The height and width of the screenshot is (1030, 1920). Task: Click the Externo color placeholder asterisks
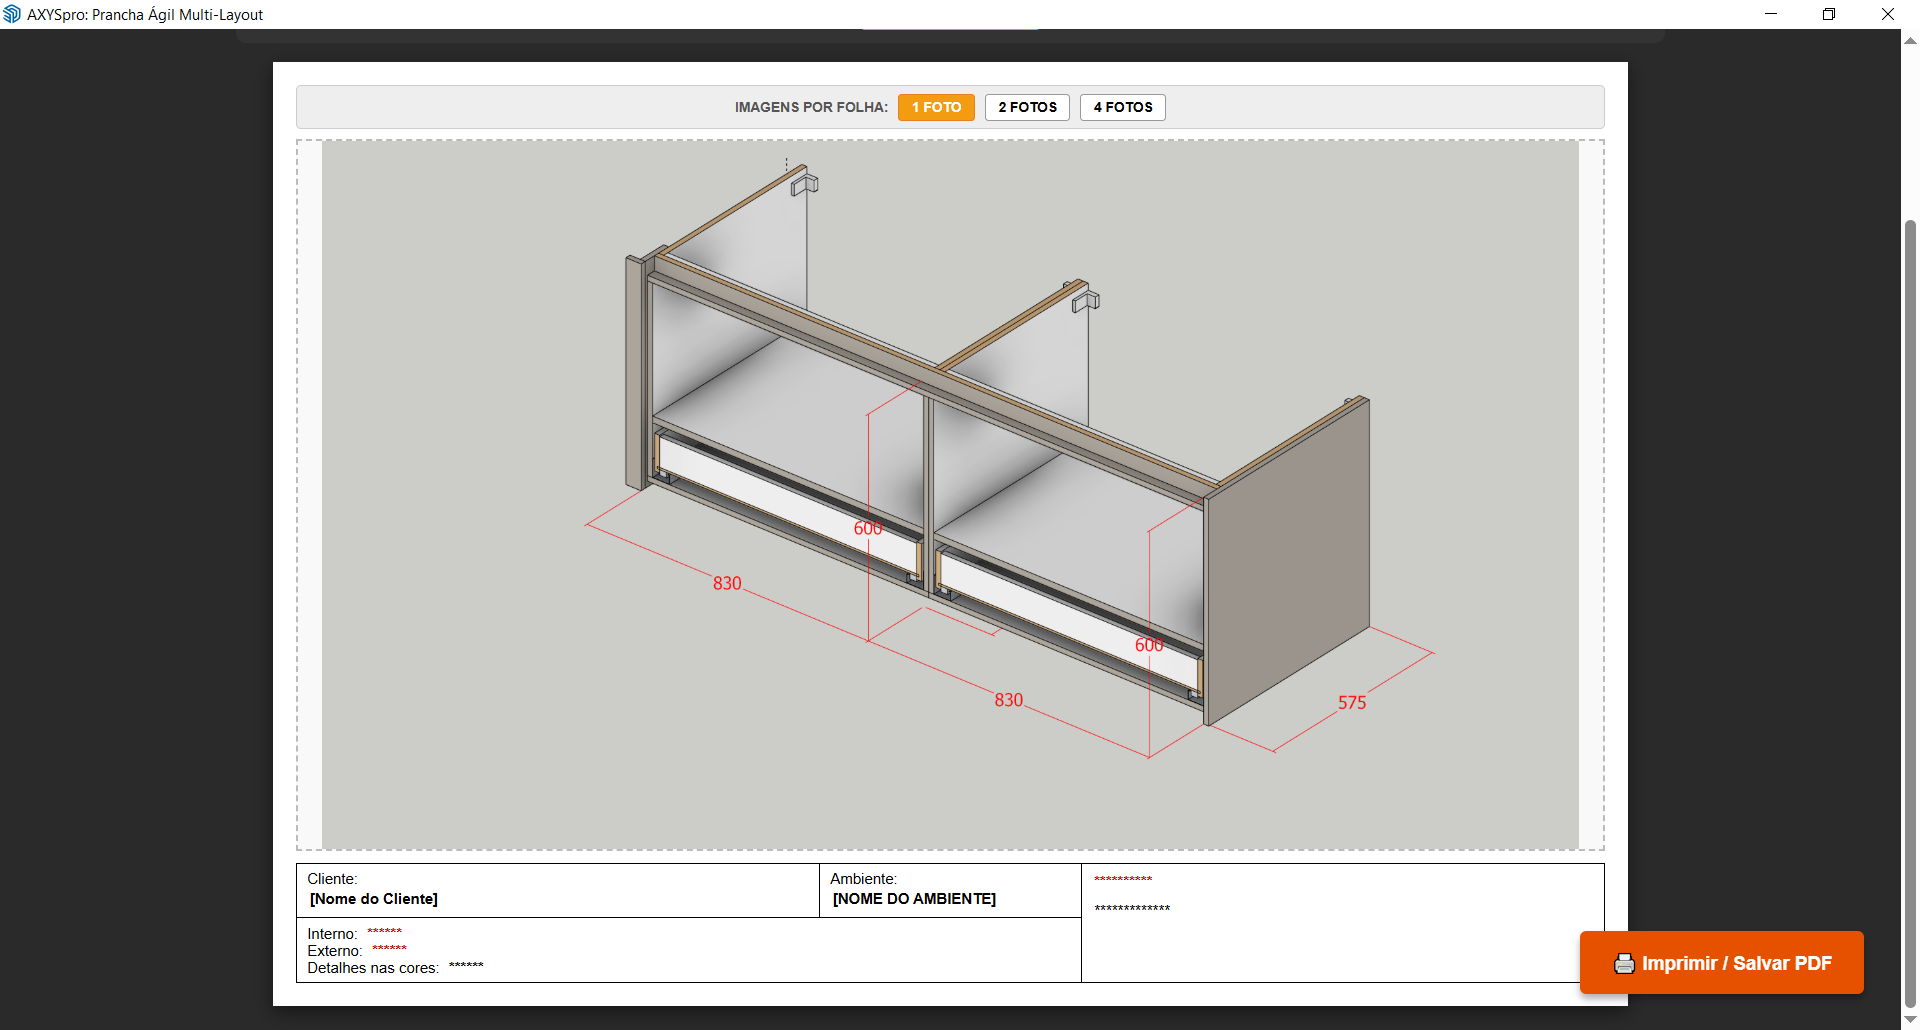pos(389,949)
